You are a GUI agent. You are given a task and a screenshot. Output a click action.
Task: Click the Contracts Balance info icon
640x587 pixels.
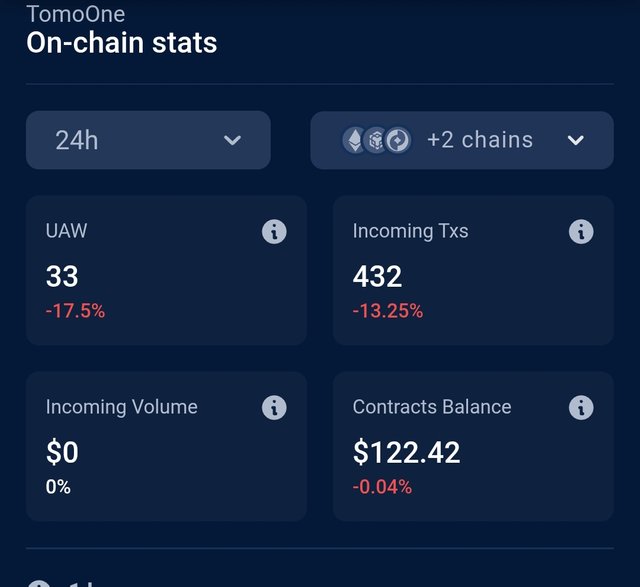coord(581,408)
